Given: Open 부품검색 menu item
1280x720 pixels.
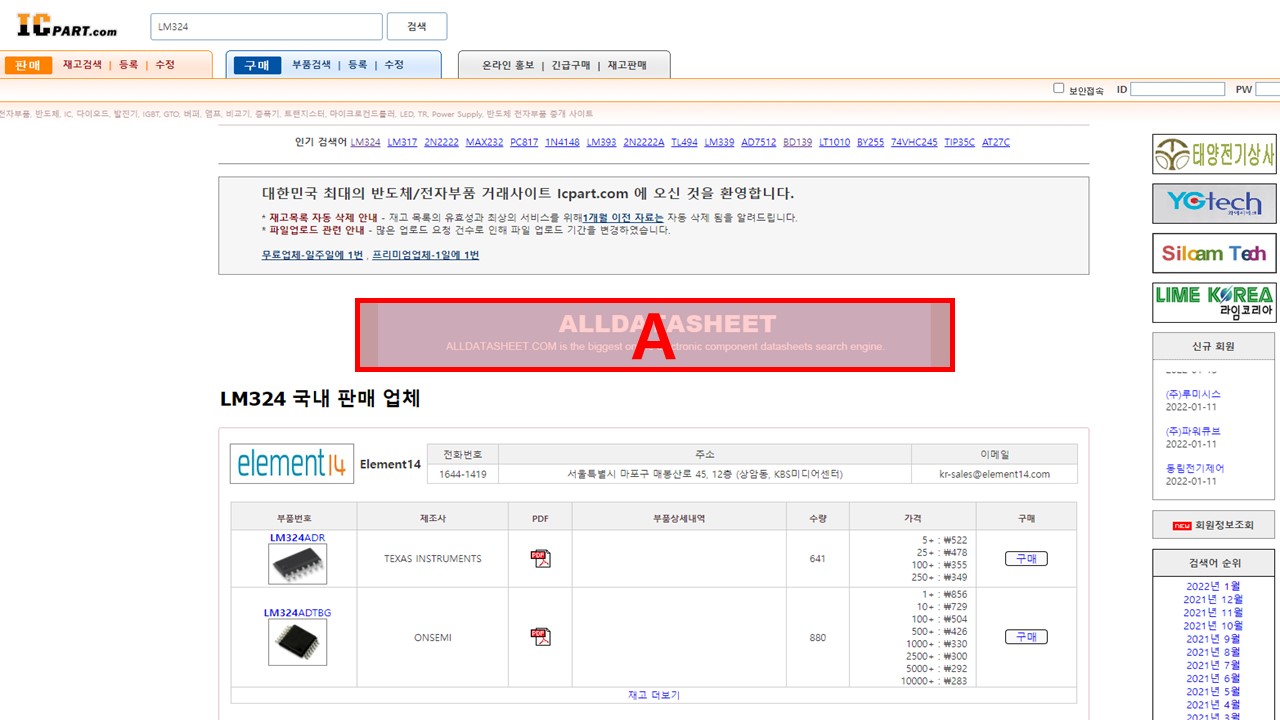Looking at the screenshot, I should click(311, 64).
